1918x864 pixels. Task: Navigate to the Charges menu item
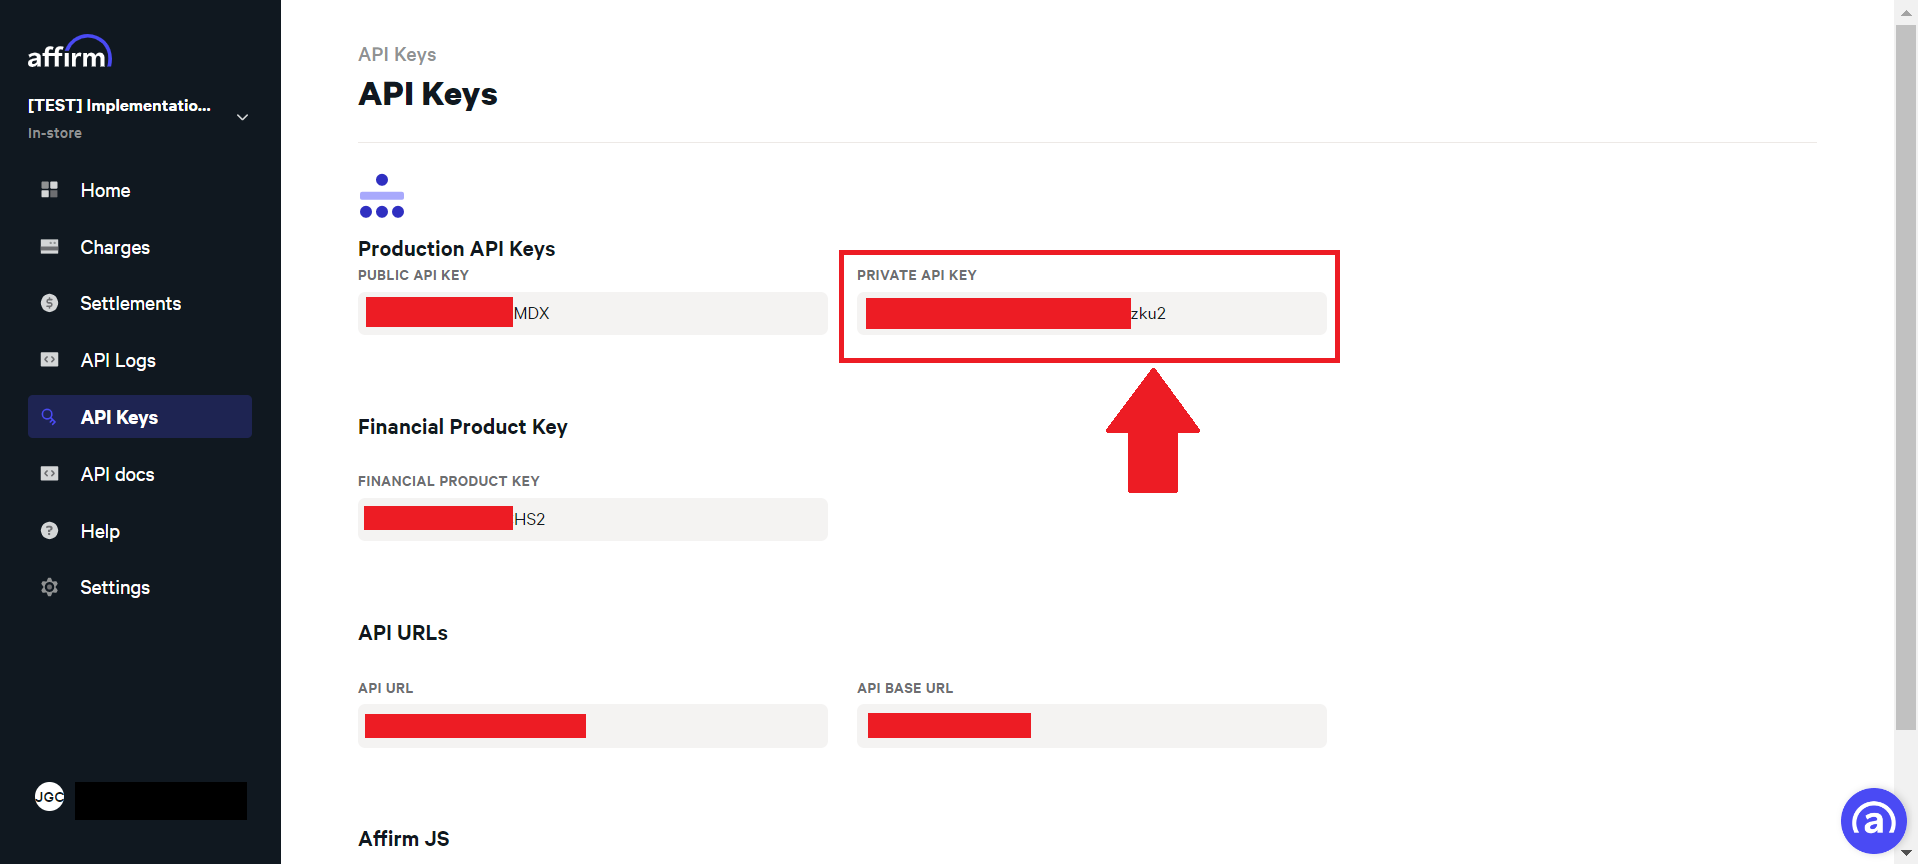click(115, 246)
